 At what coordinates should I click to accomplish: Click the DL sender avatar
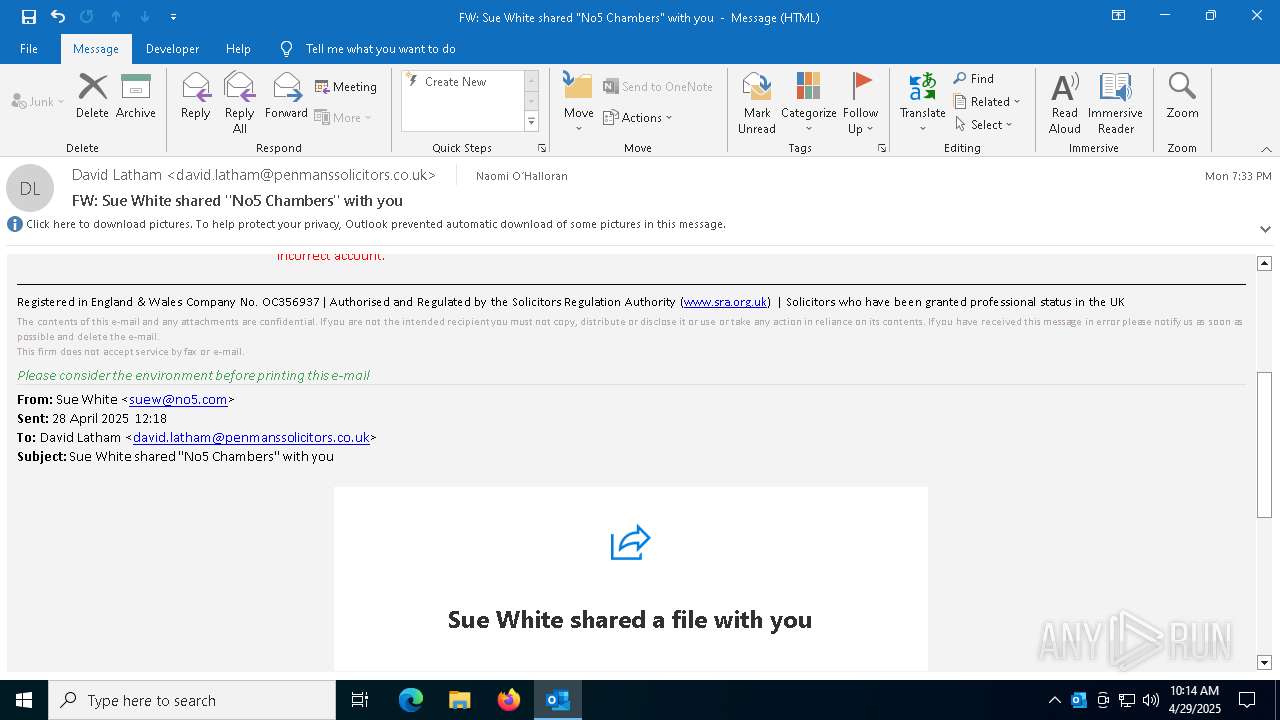[30, 188]
